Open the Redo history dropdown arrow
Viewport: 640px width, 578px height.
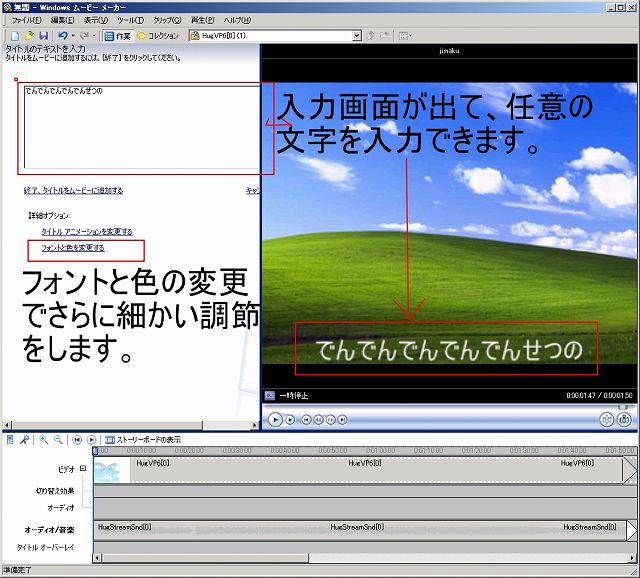click(x=94, y=36)
